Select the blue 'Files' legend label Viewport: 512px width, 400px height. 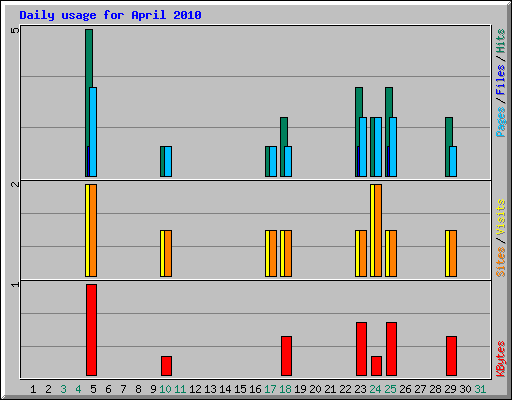tap(500, 80)
